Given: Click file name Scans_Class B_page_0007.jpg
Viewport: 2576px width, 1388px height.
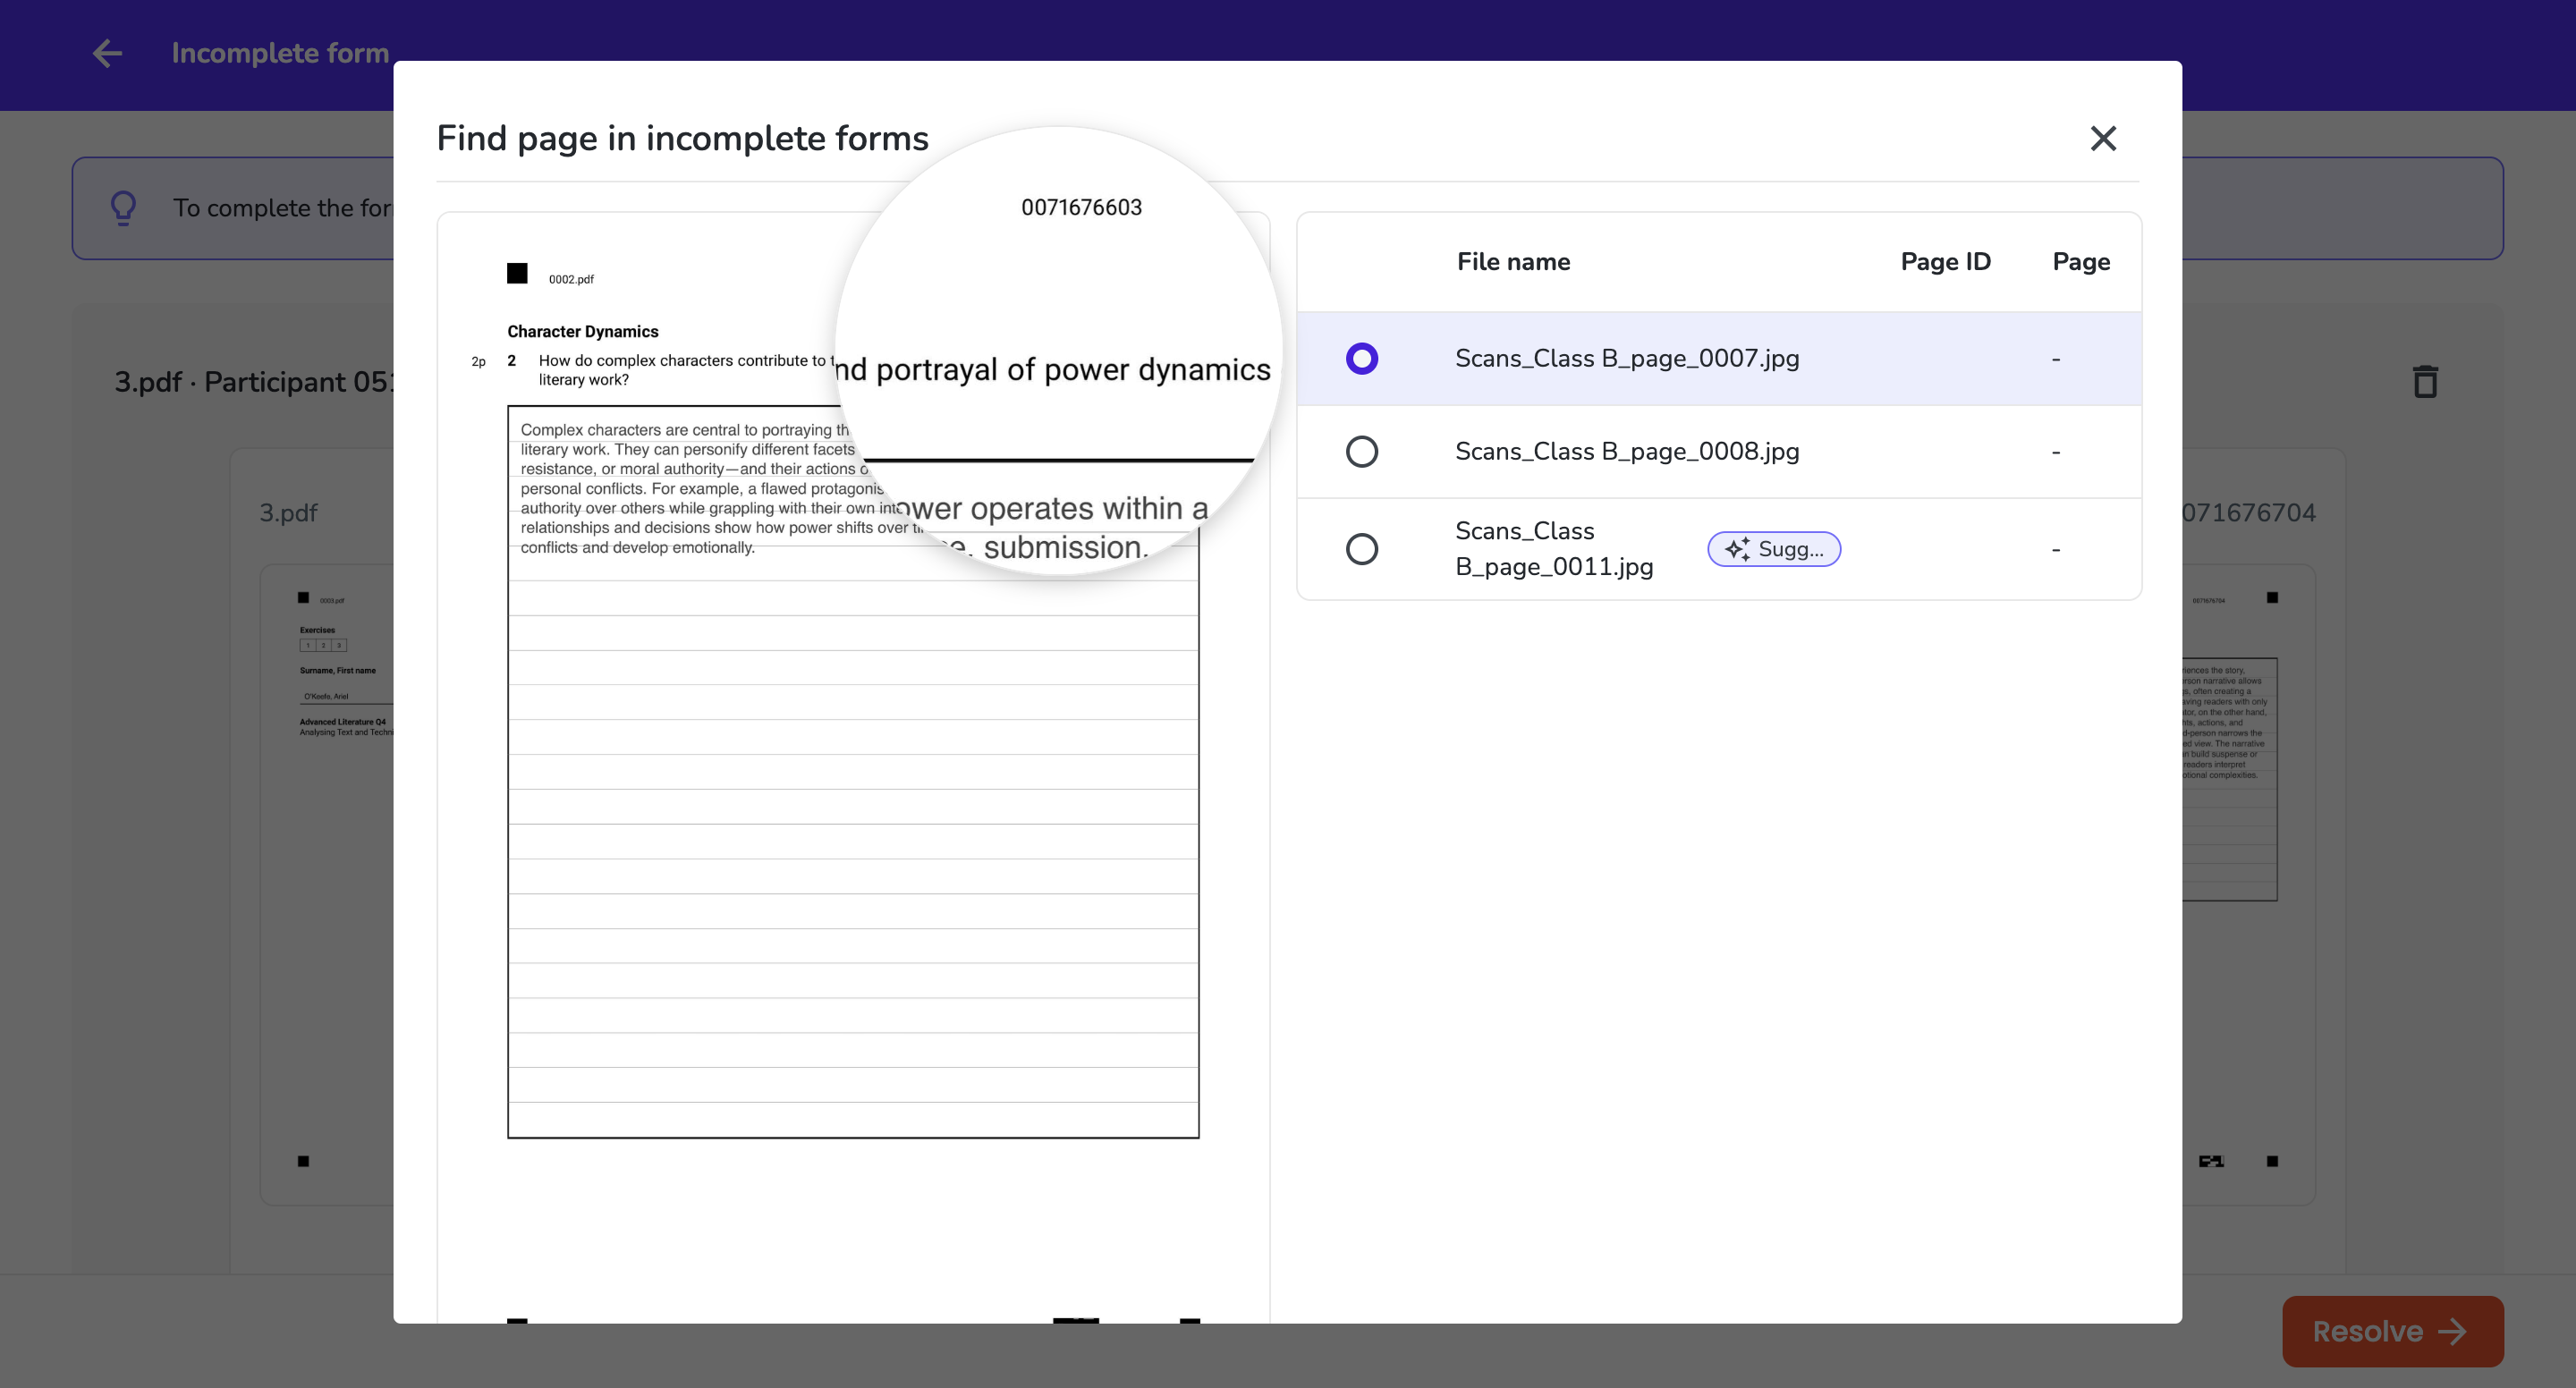Looking at the screenshot, I should (x=1627, y=358).
